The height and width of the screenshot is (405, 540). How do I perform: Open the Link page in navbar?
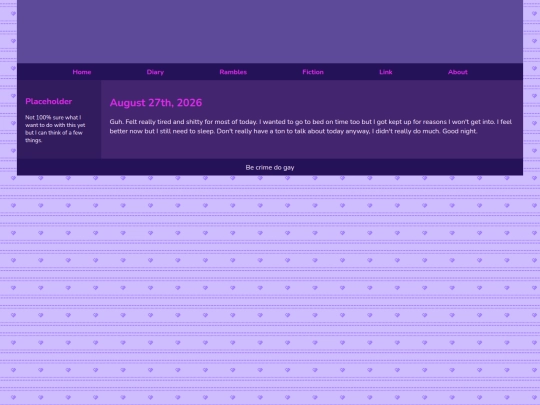coord(386,72)
